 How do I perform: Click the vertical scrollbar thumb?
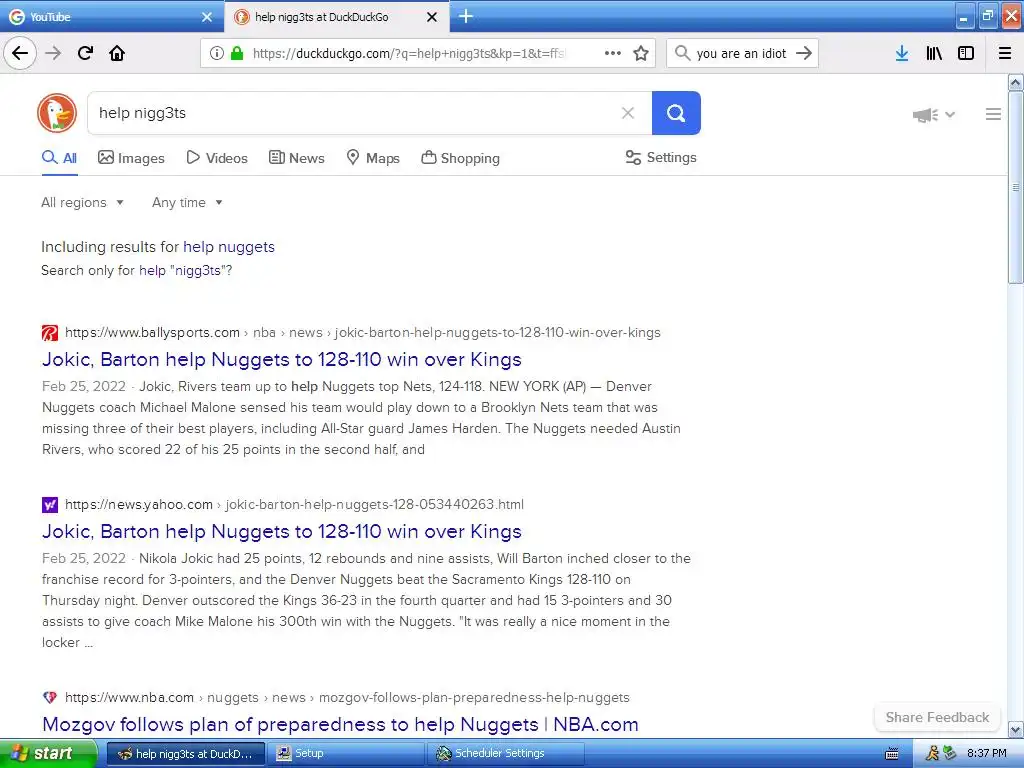[1015, 187]
